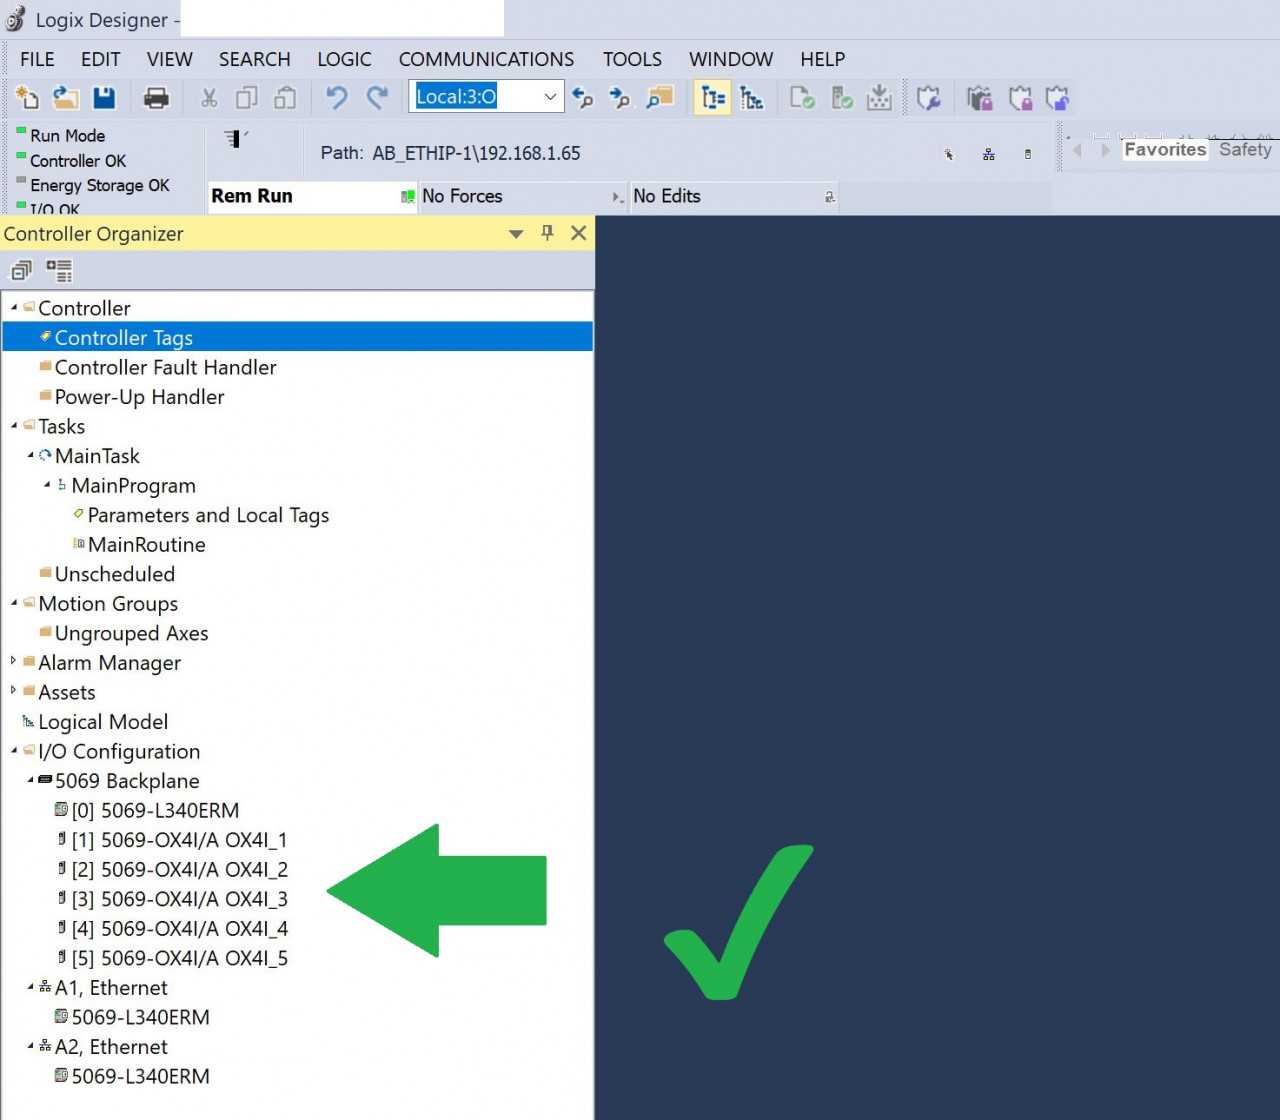The image size is (1280, 1120).
Task: Click the Open project folder icon
Action: 65,97
